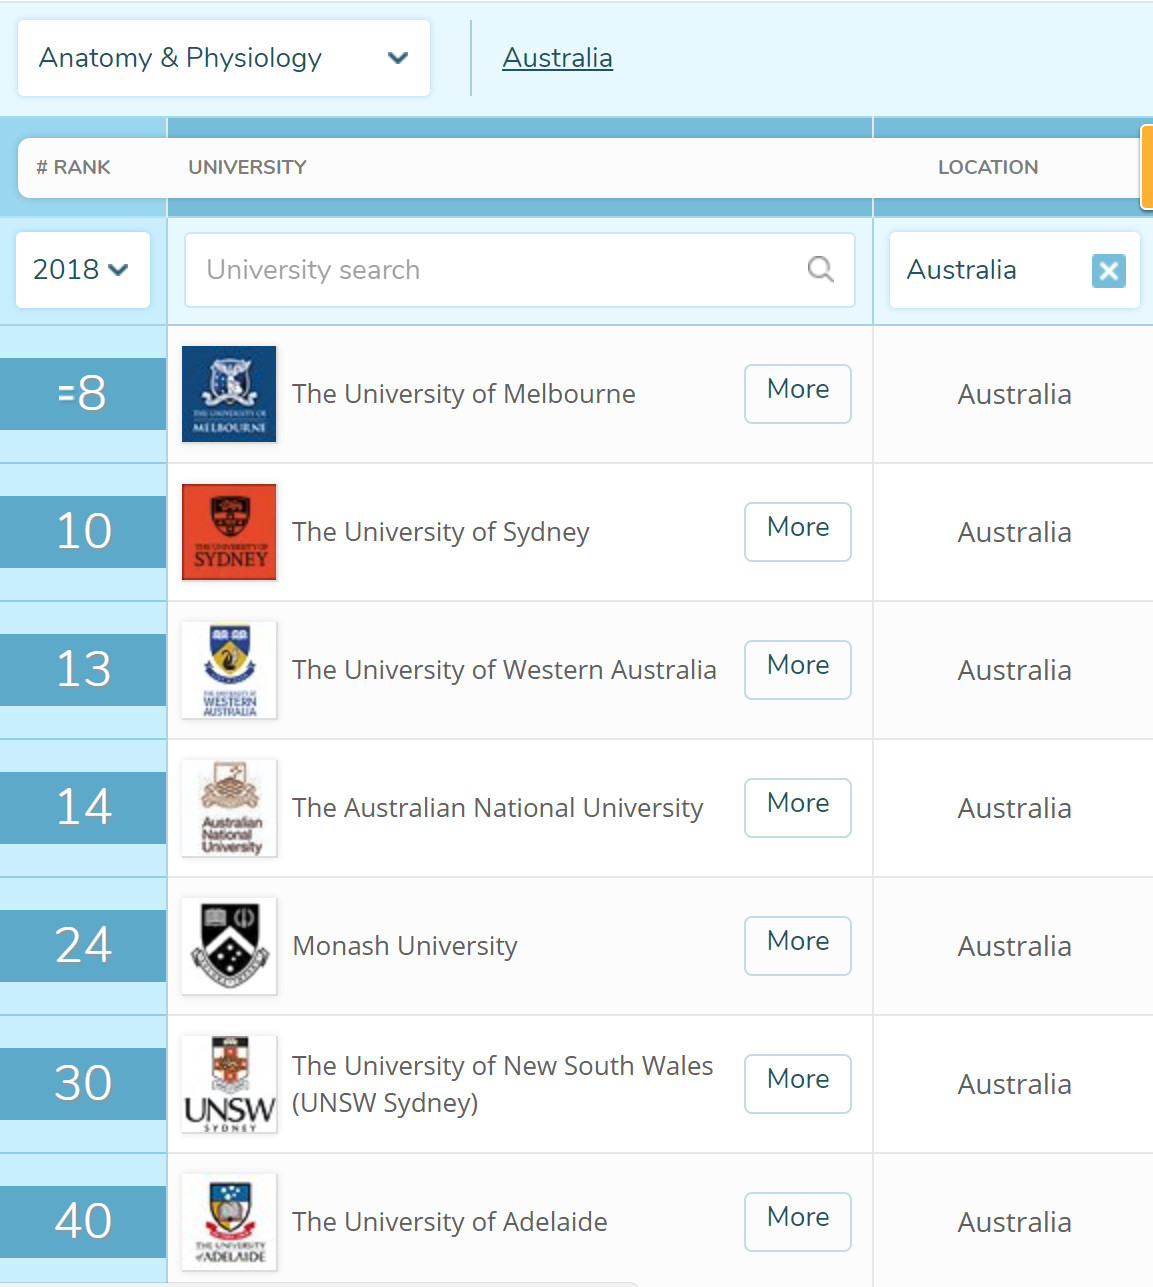Show More for University of Western Australia
The height and width of the screenshot is (1287, 1153).
798,670
